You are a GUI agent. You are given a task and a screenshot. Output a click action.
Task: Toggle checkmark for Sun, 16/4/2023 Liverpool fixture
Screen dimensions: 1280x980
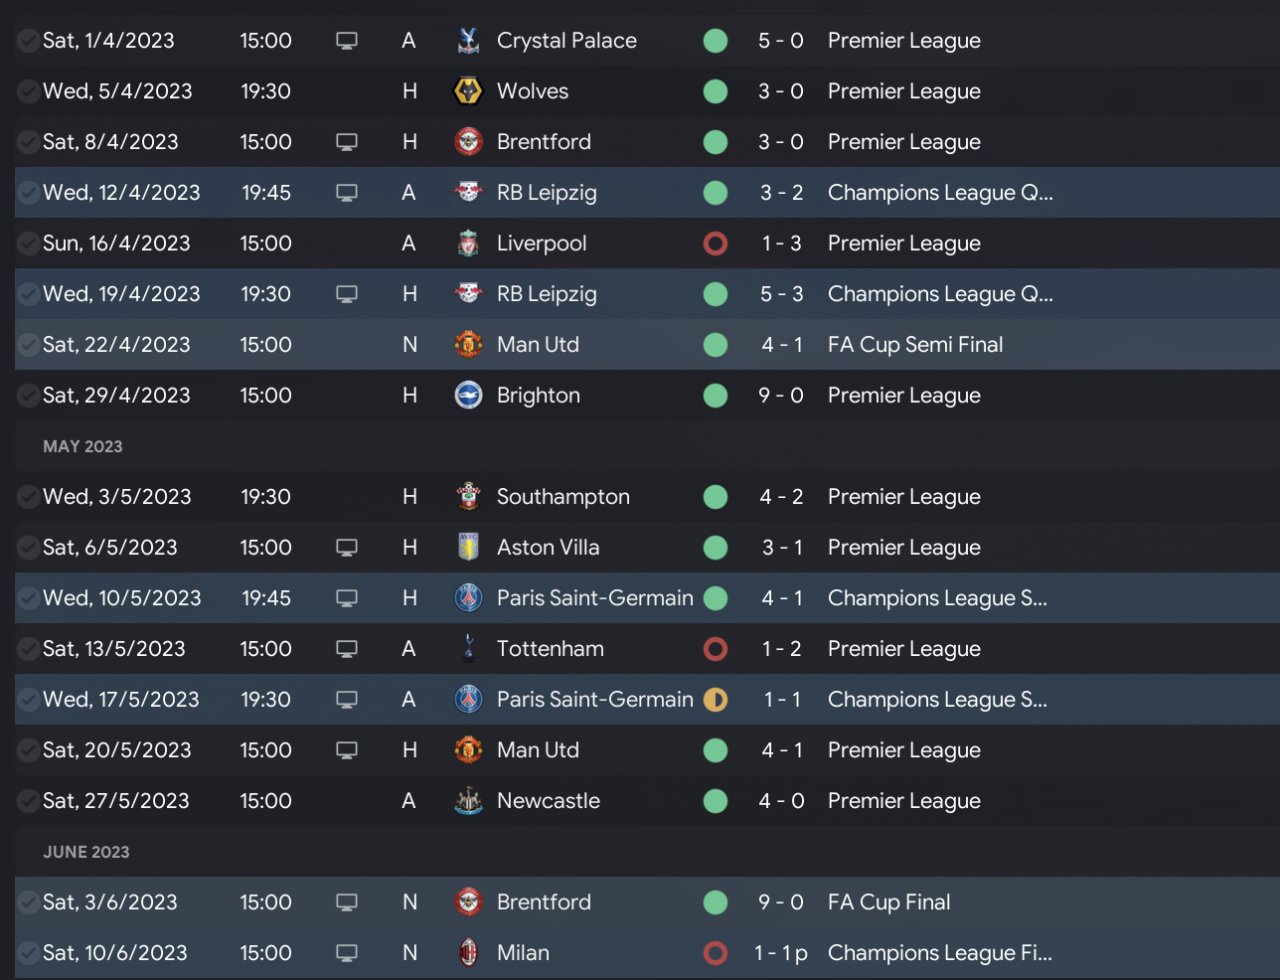pos(28,244)
